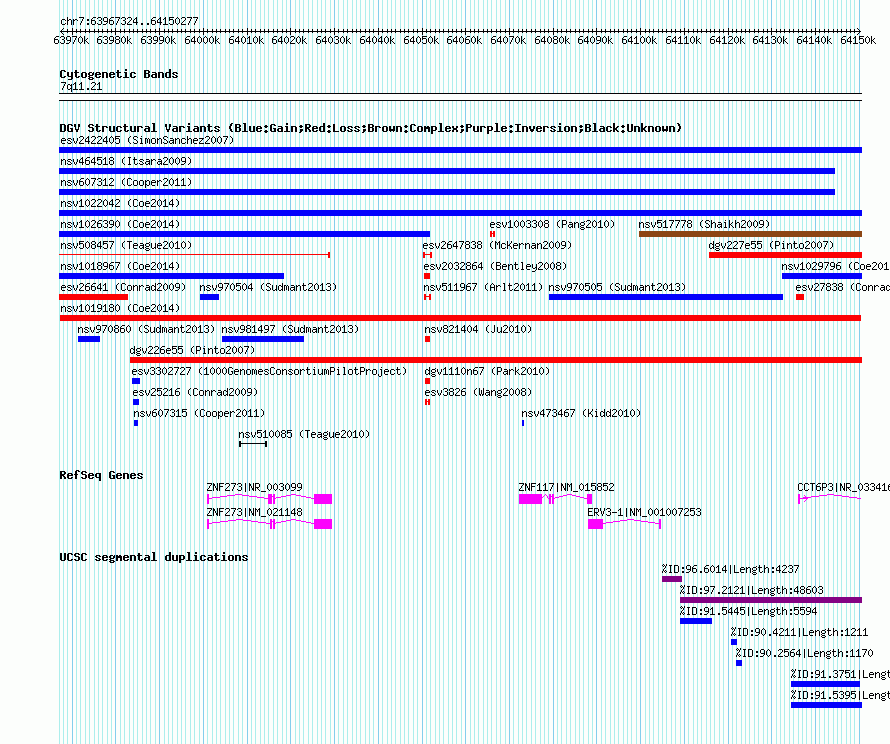The height and width of the screenshot is (744, 890).
Task: Select the esv3302727 (1000GenomesConsortiumPilotProject) label
Action: tap(270, 371)
